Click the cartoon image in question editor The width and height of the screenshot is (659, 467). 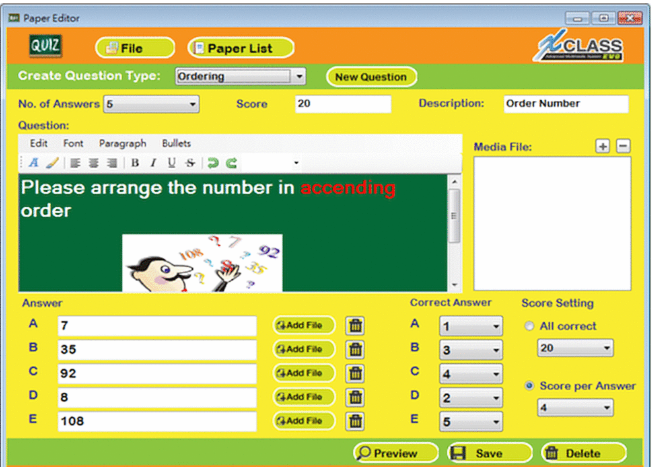click(202, 263)
